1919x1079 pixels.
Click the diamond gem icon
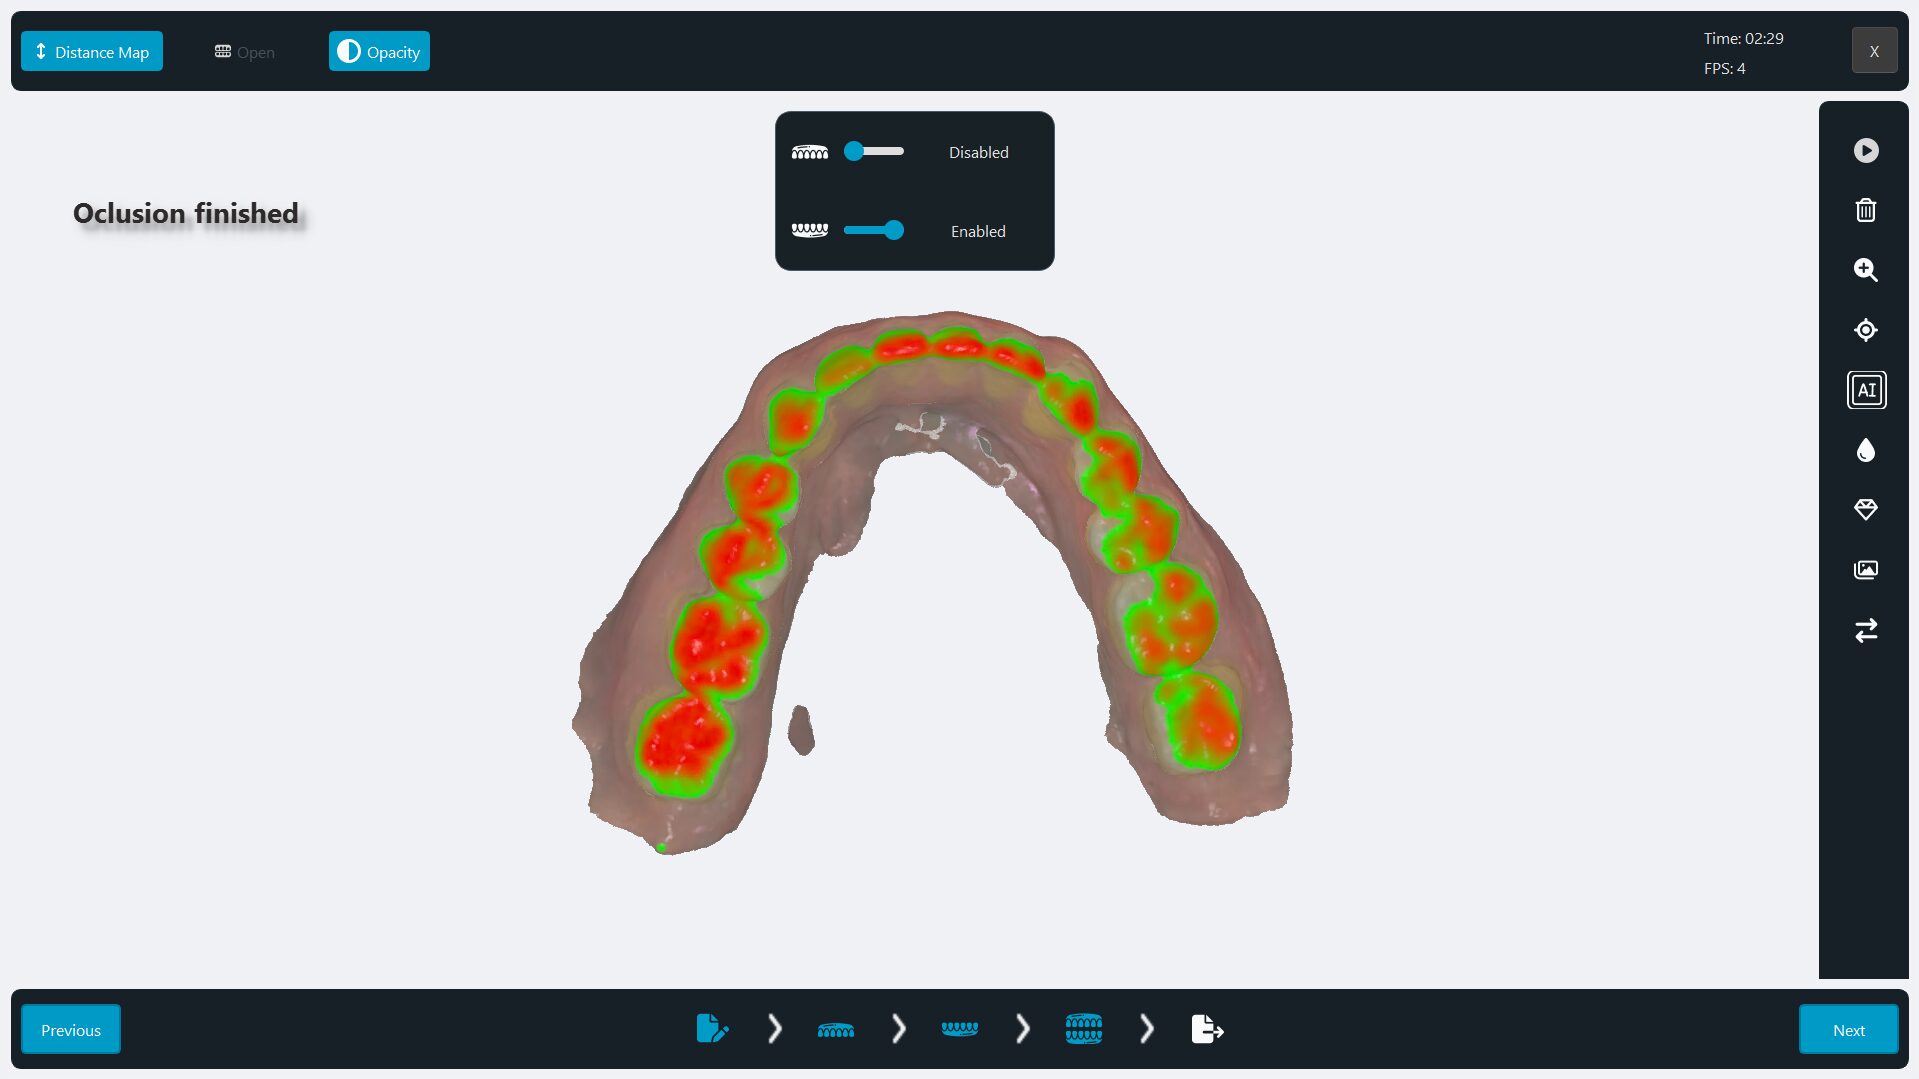point(1865,510)
